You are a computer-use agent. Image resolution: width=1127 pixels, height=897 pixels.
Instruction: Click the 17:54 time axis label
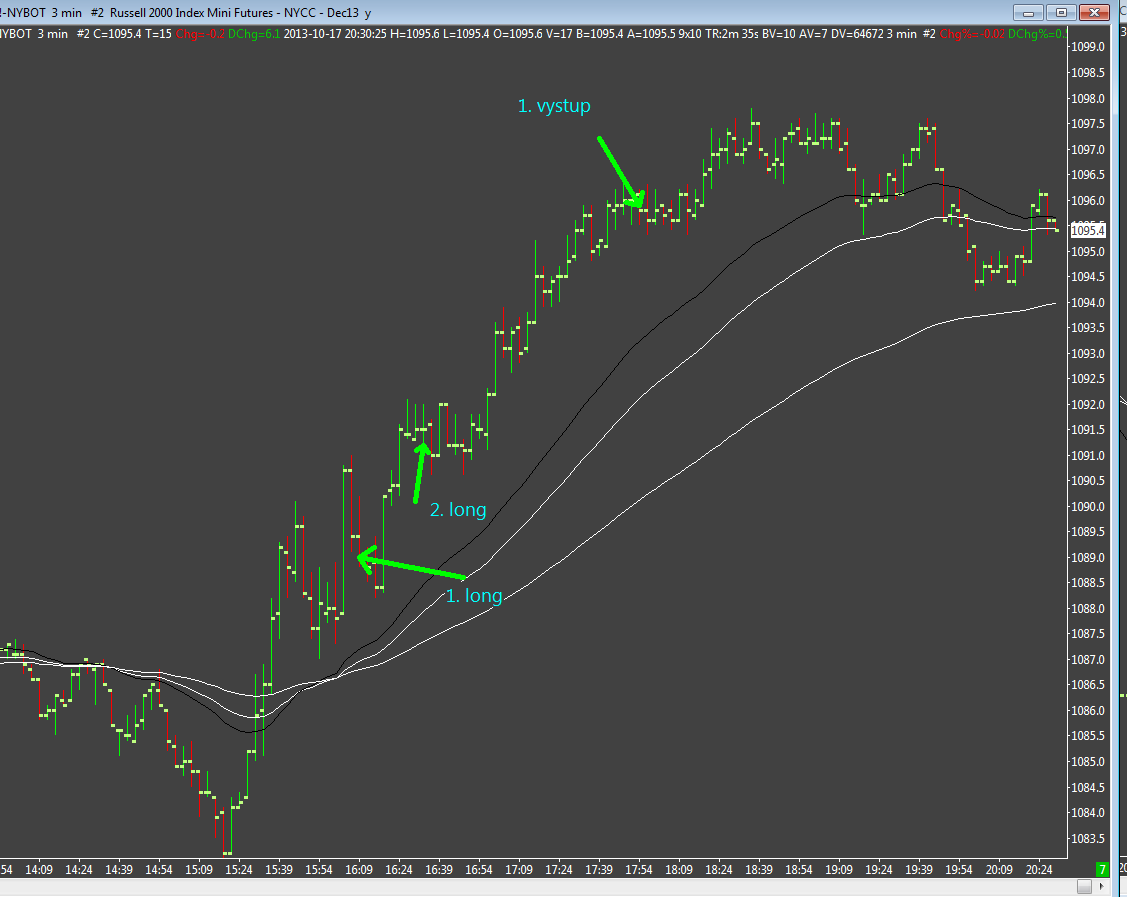(x=638, y=870)
